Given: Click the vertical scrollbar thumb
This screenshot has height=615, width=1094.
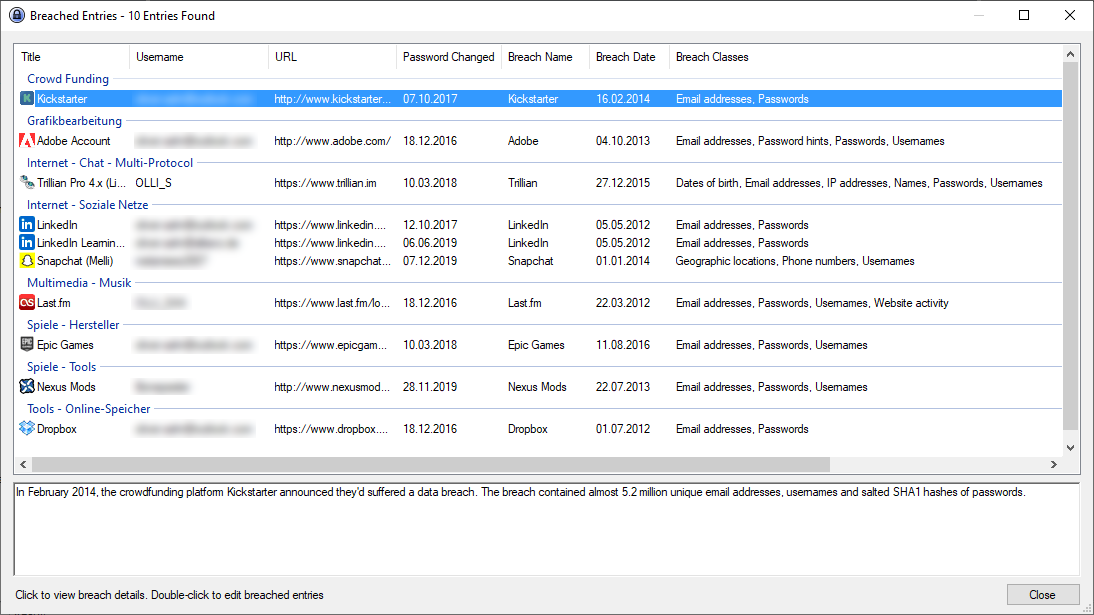Looking at the screenshot, I should pyautogui.click(x=1070, y=246).
